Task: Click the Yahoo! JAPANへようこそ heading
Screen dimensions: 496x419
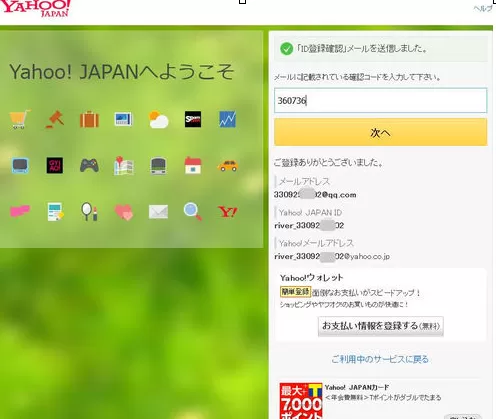Action: [122, 72]
